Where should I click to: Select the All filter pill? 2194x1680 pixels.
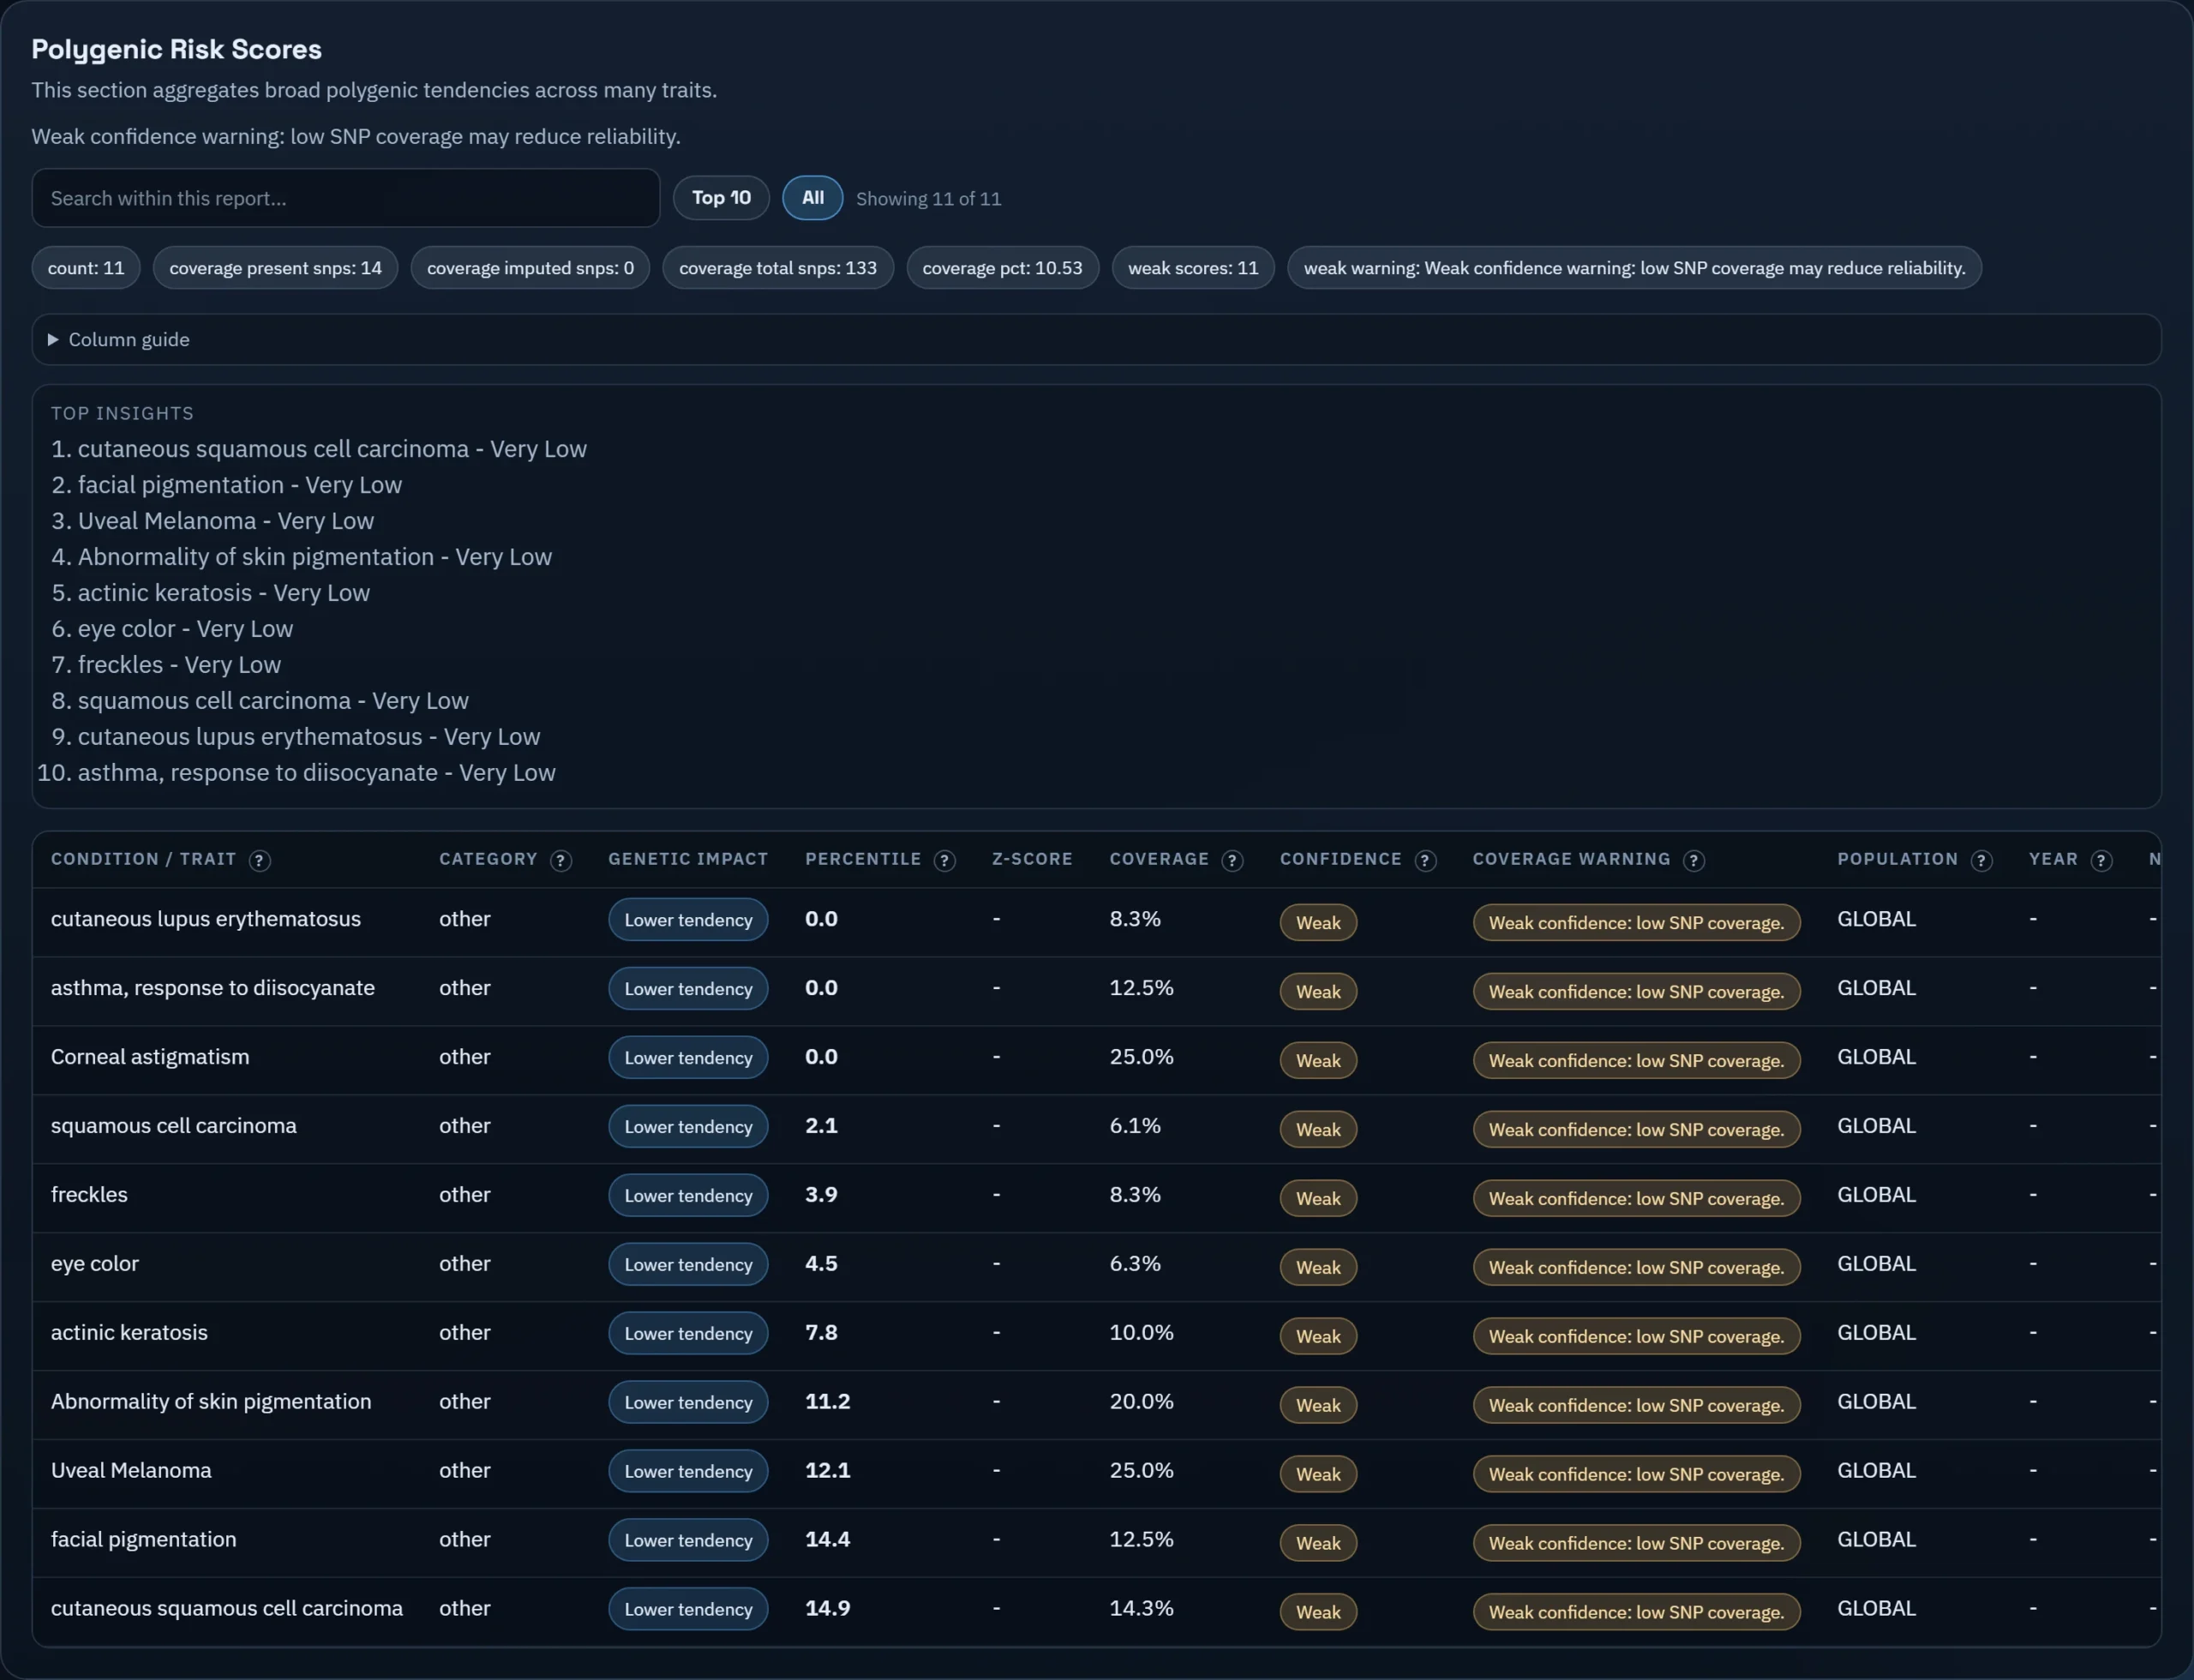[x=812, y=198]
